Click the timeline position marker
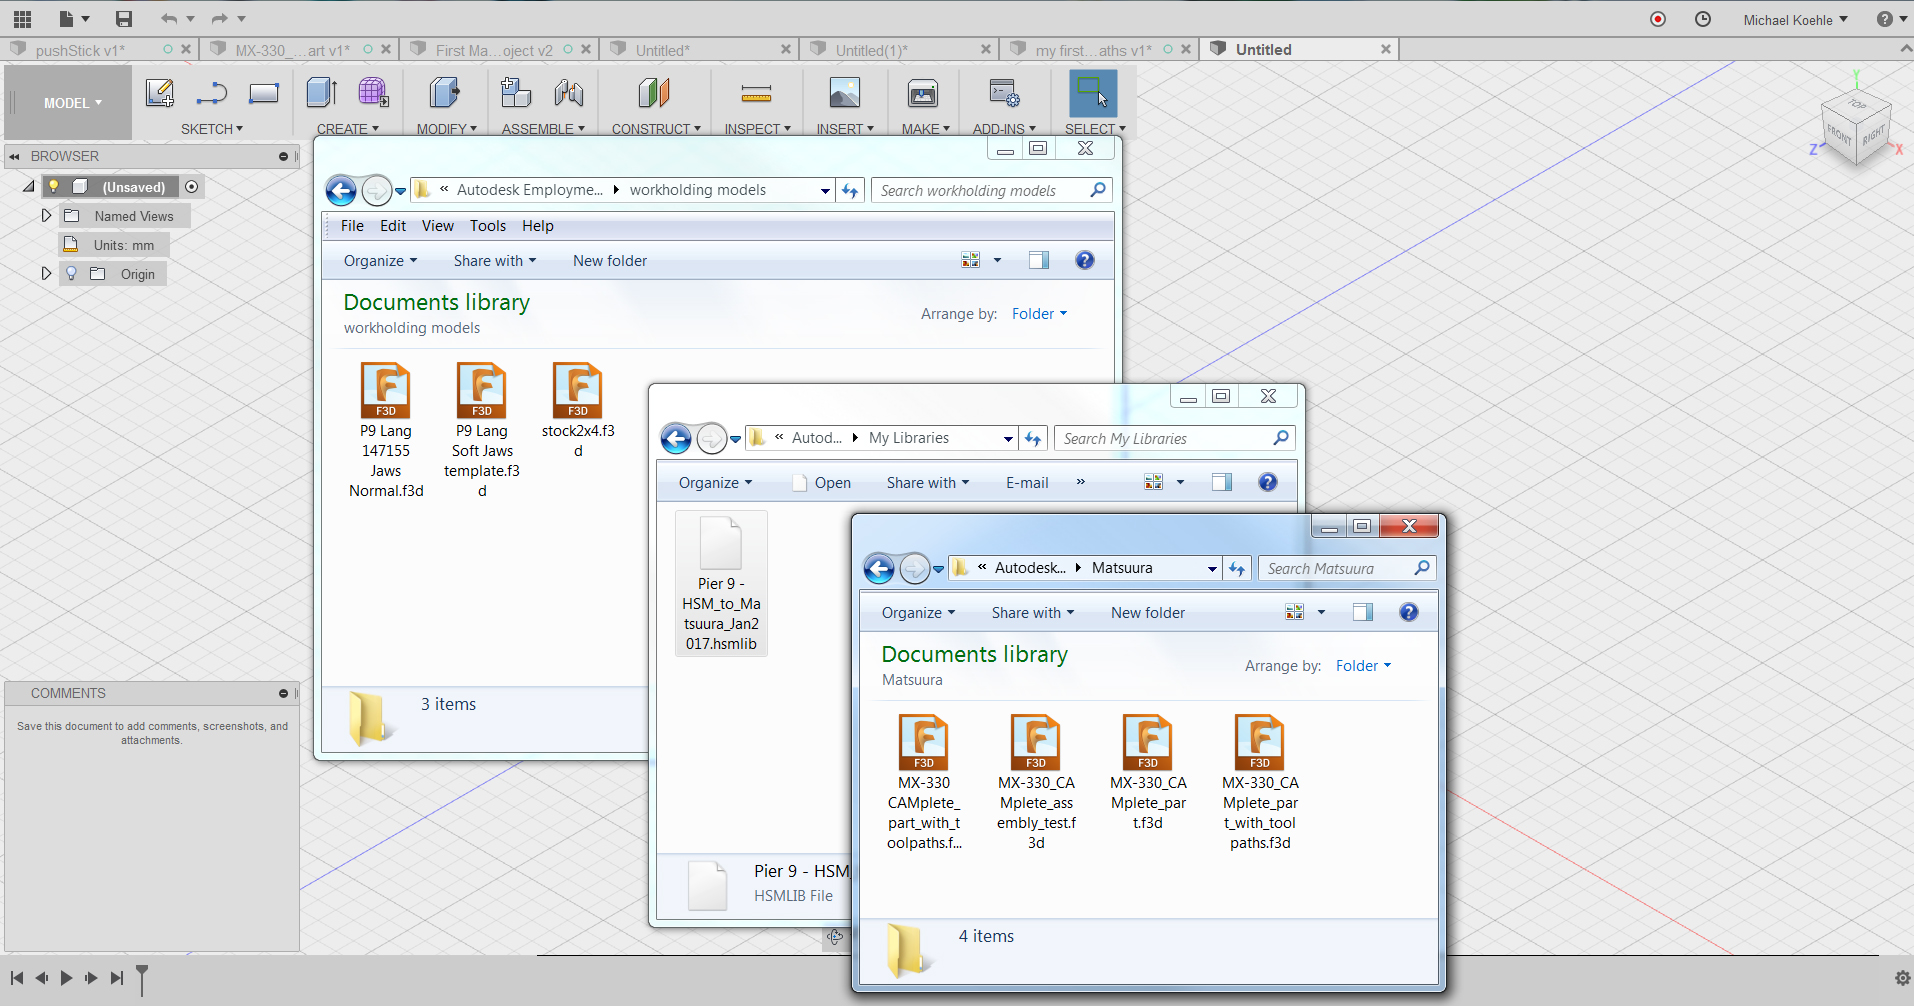The height and width of the screenshot is (1006, 1914). point(142,980)
